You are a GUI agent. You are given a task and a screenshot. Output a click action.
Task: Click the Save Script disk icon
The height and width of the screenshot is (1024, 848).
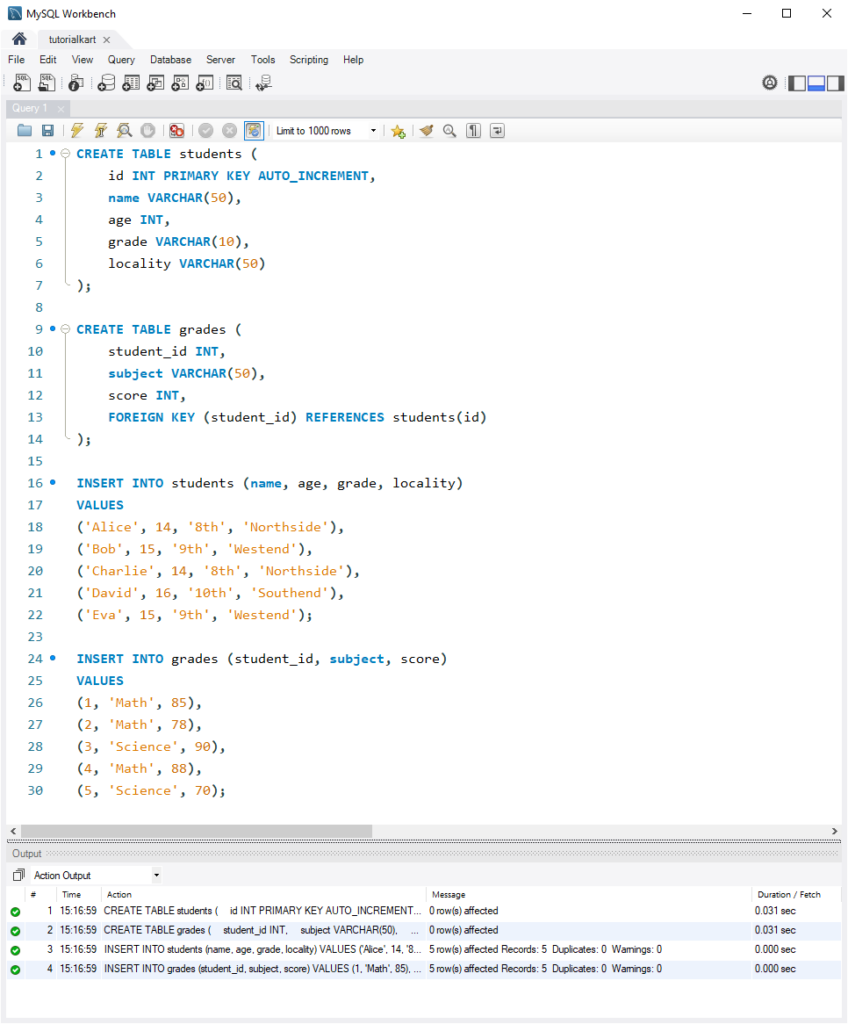[47, 131]
